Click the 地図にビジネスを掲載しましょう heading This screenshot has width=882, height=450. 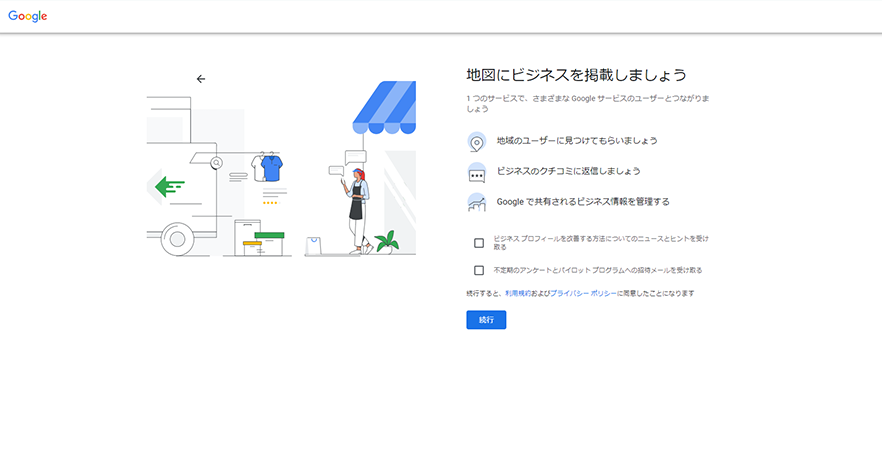pos(576,75)
